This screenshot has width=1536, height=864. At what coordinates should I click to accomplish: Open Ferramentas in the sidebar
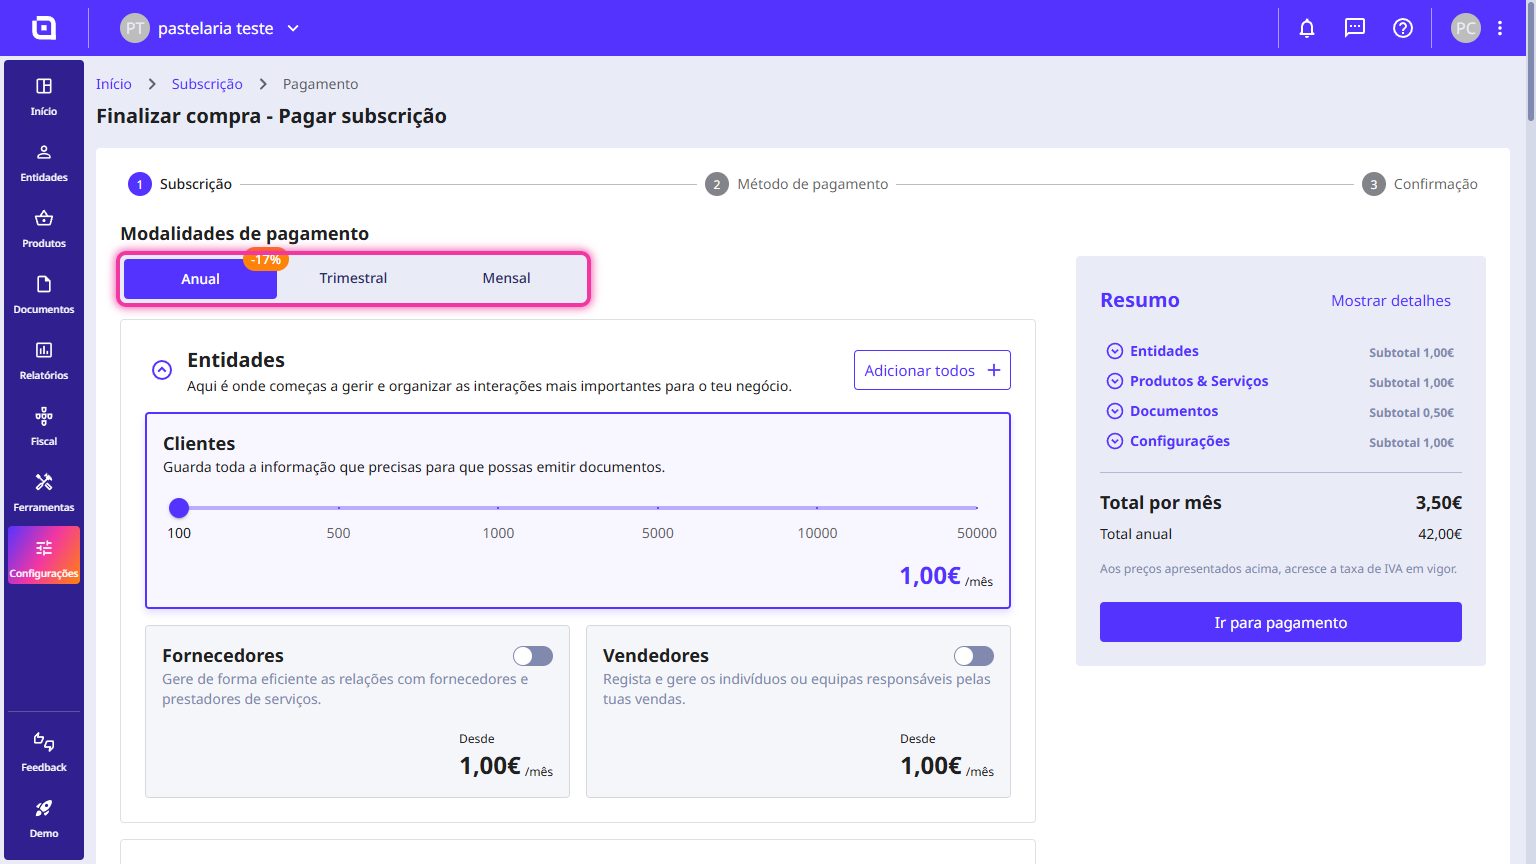(x=44, y=493)
